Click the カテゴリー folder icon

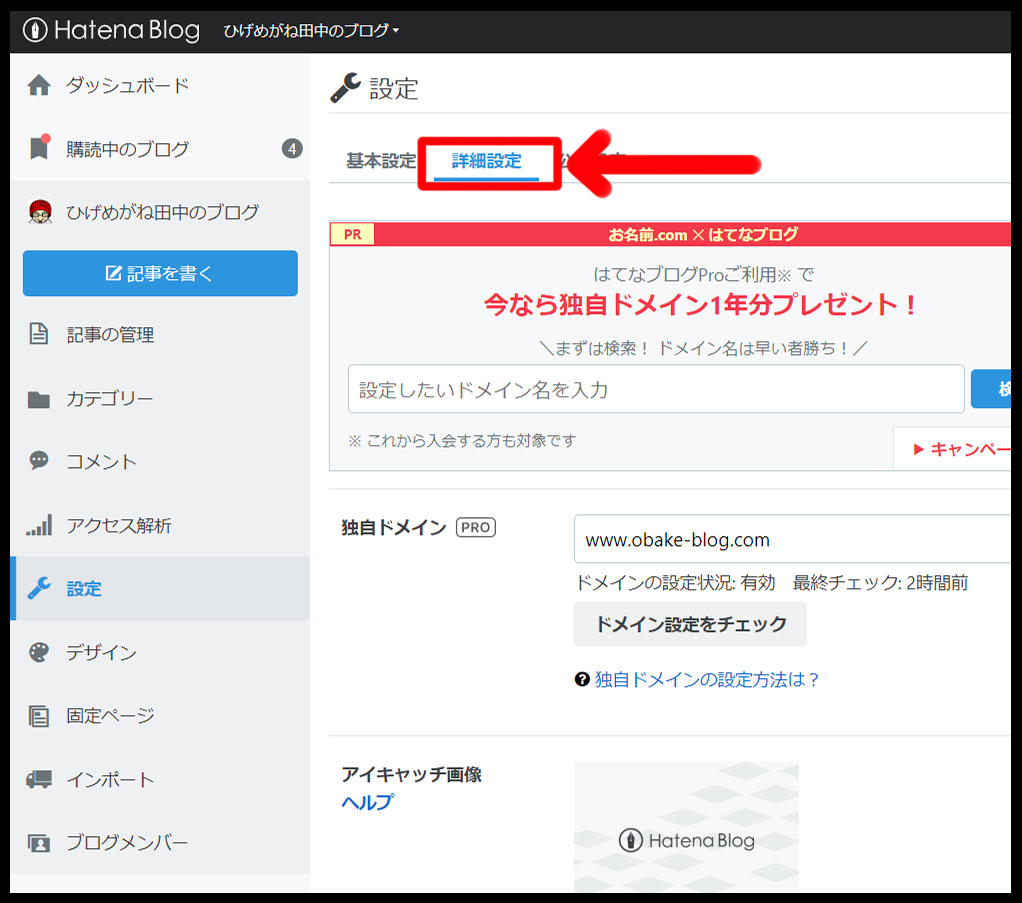pyautogui.click(x=39, y=398)
